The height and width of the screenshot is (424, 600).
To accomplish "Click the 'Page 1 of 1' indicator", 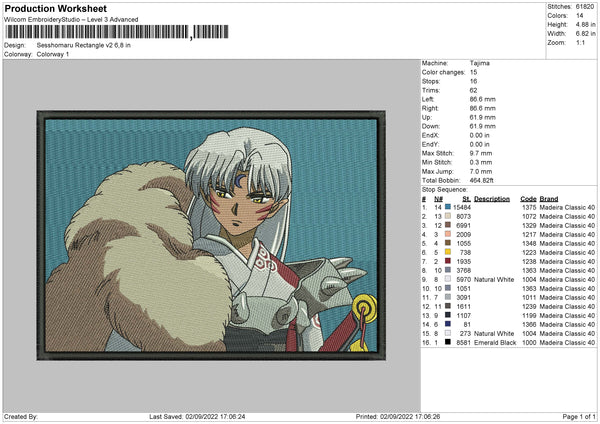I will pyautogui.click(x=579, y=416).
